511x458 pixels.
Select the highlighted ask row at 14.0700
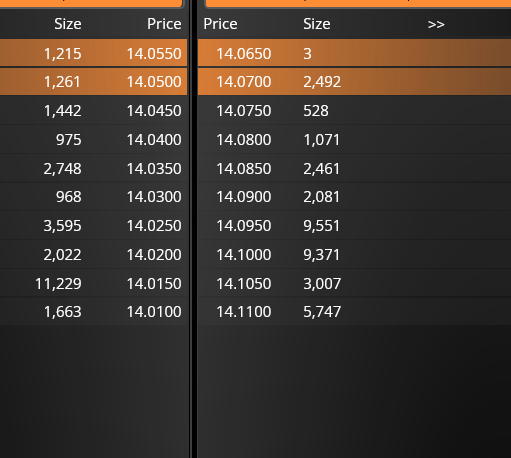pyautogui.click(x=354, y=82)
